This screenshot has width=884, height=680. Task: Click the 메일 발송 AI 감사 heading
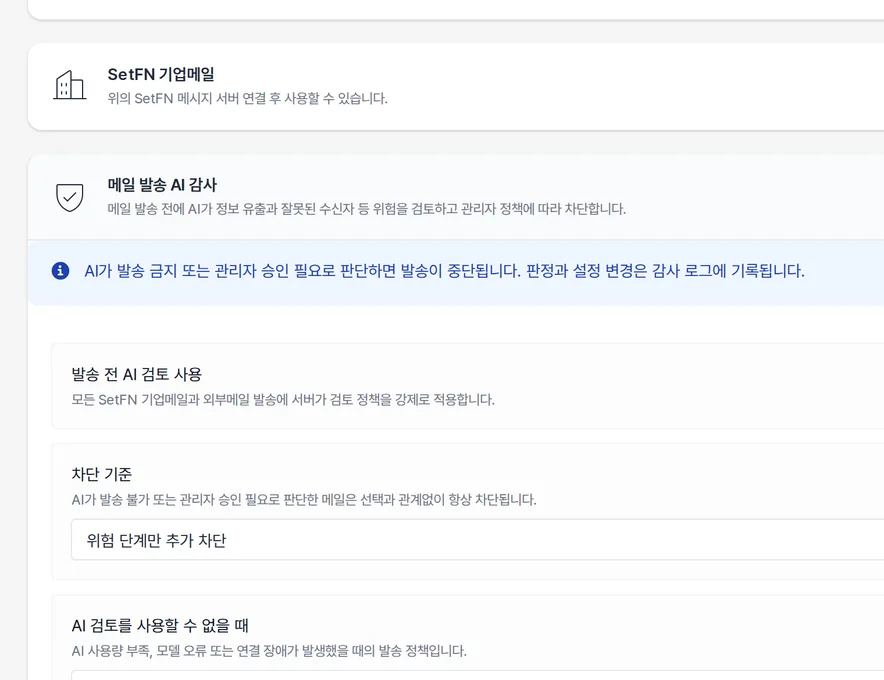point(162,185)
